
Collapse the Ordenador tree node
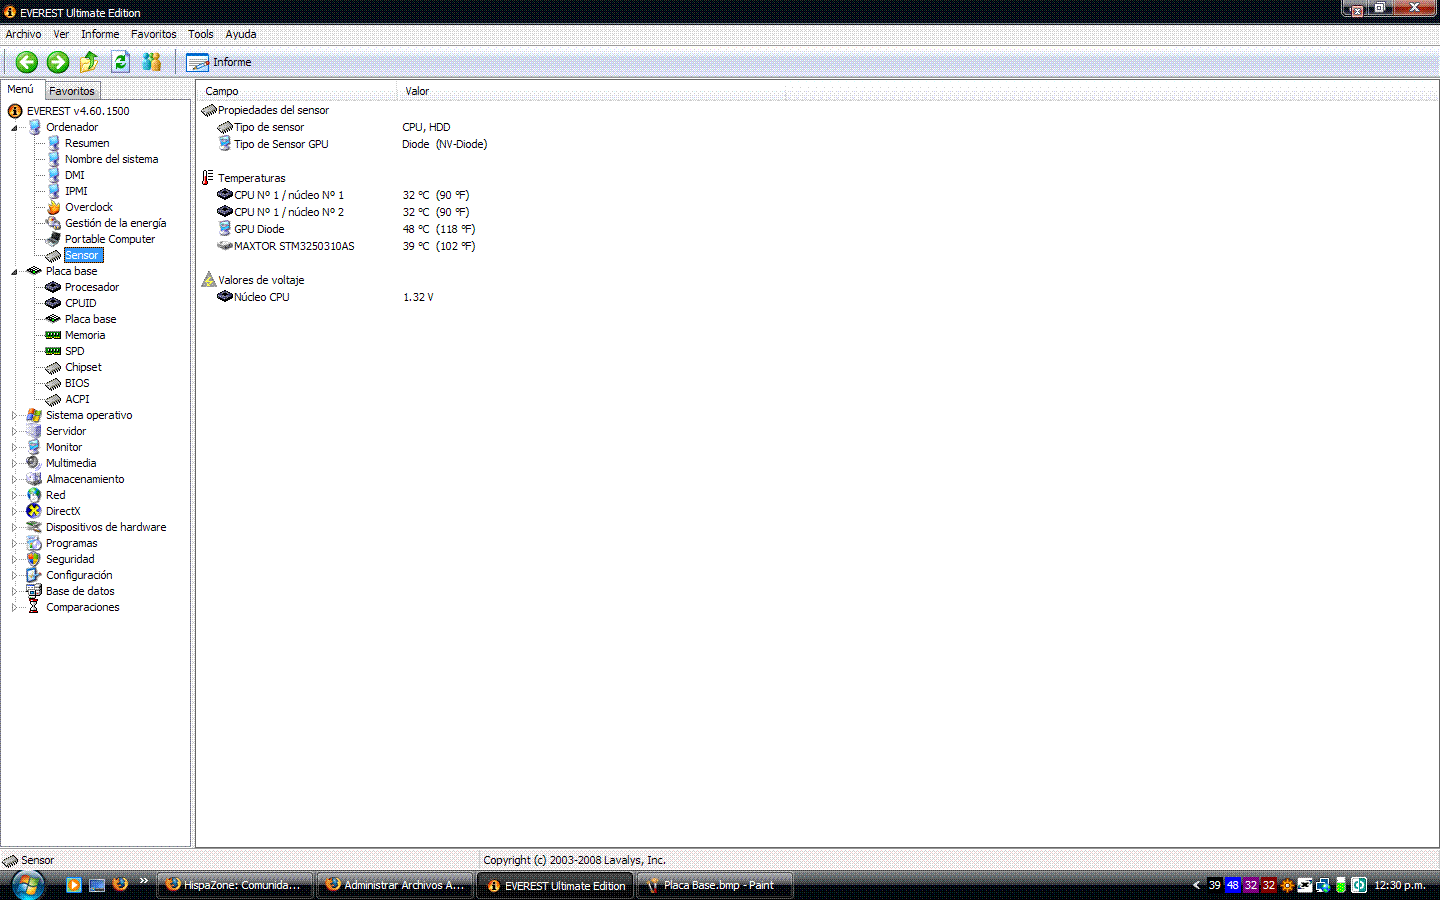click(x=14, y=128)
